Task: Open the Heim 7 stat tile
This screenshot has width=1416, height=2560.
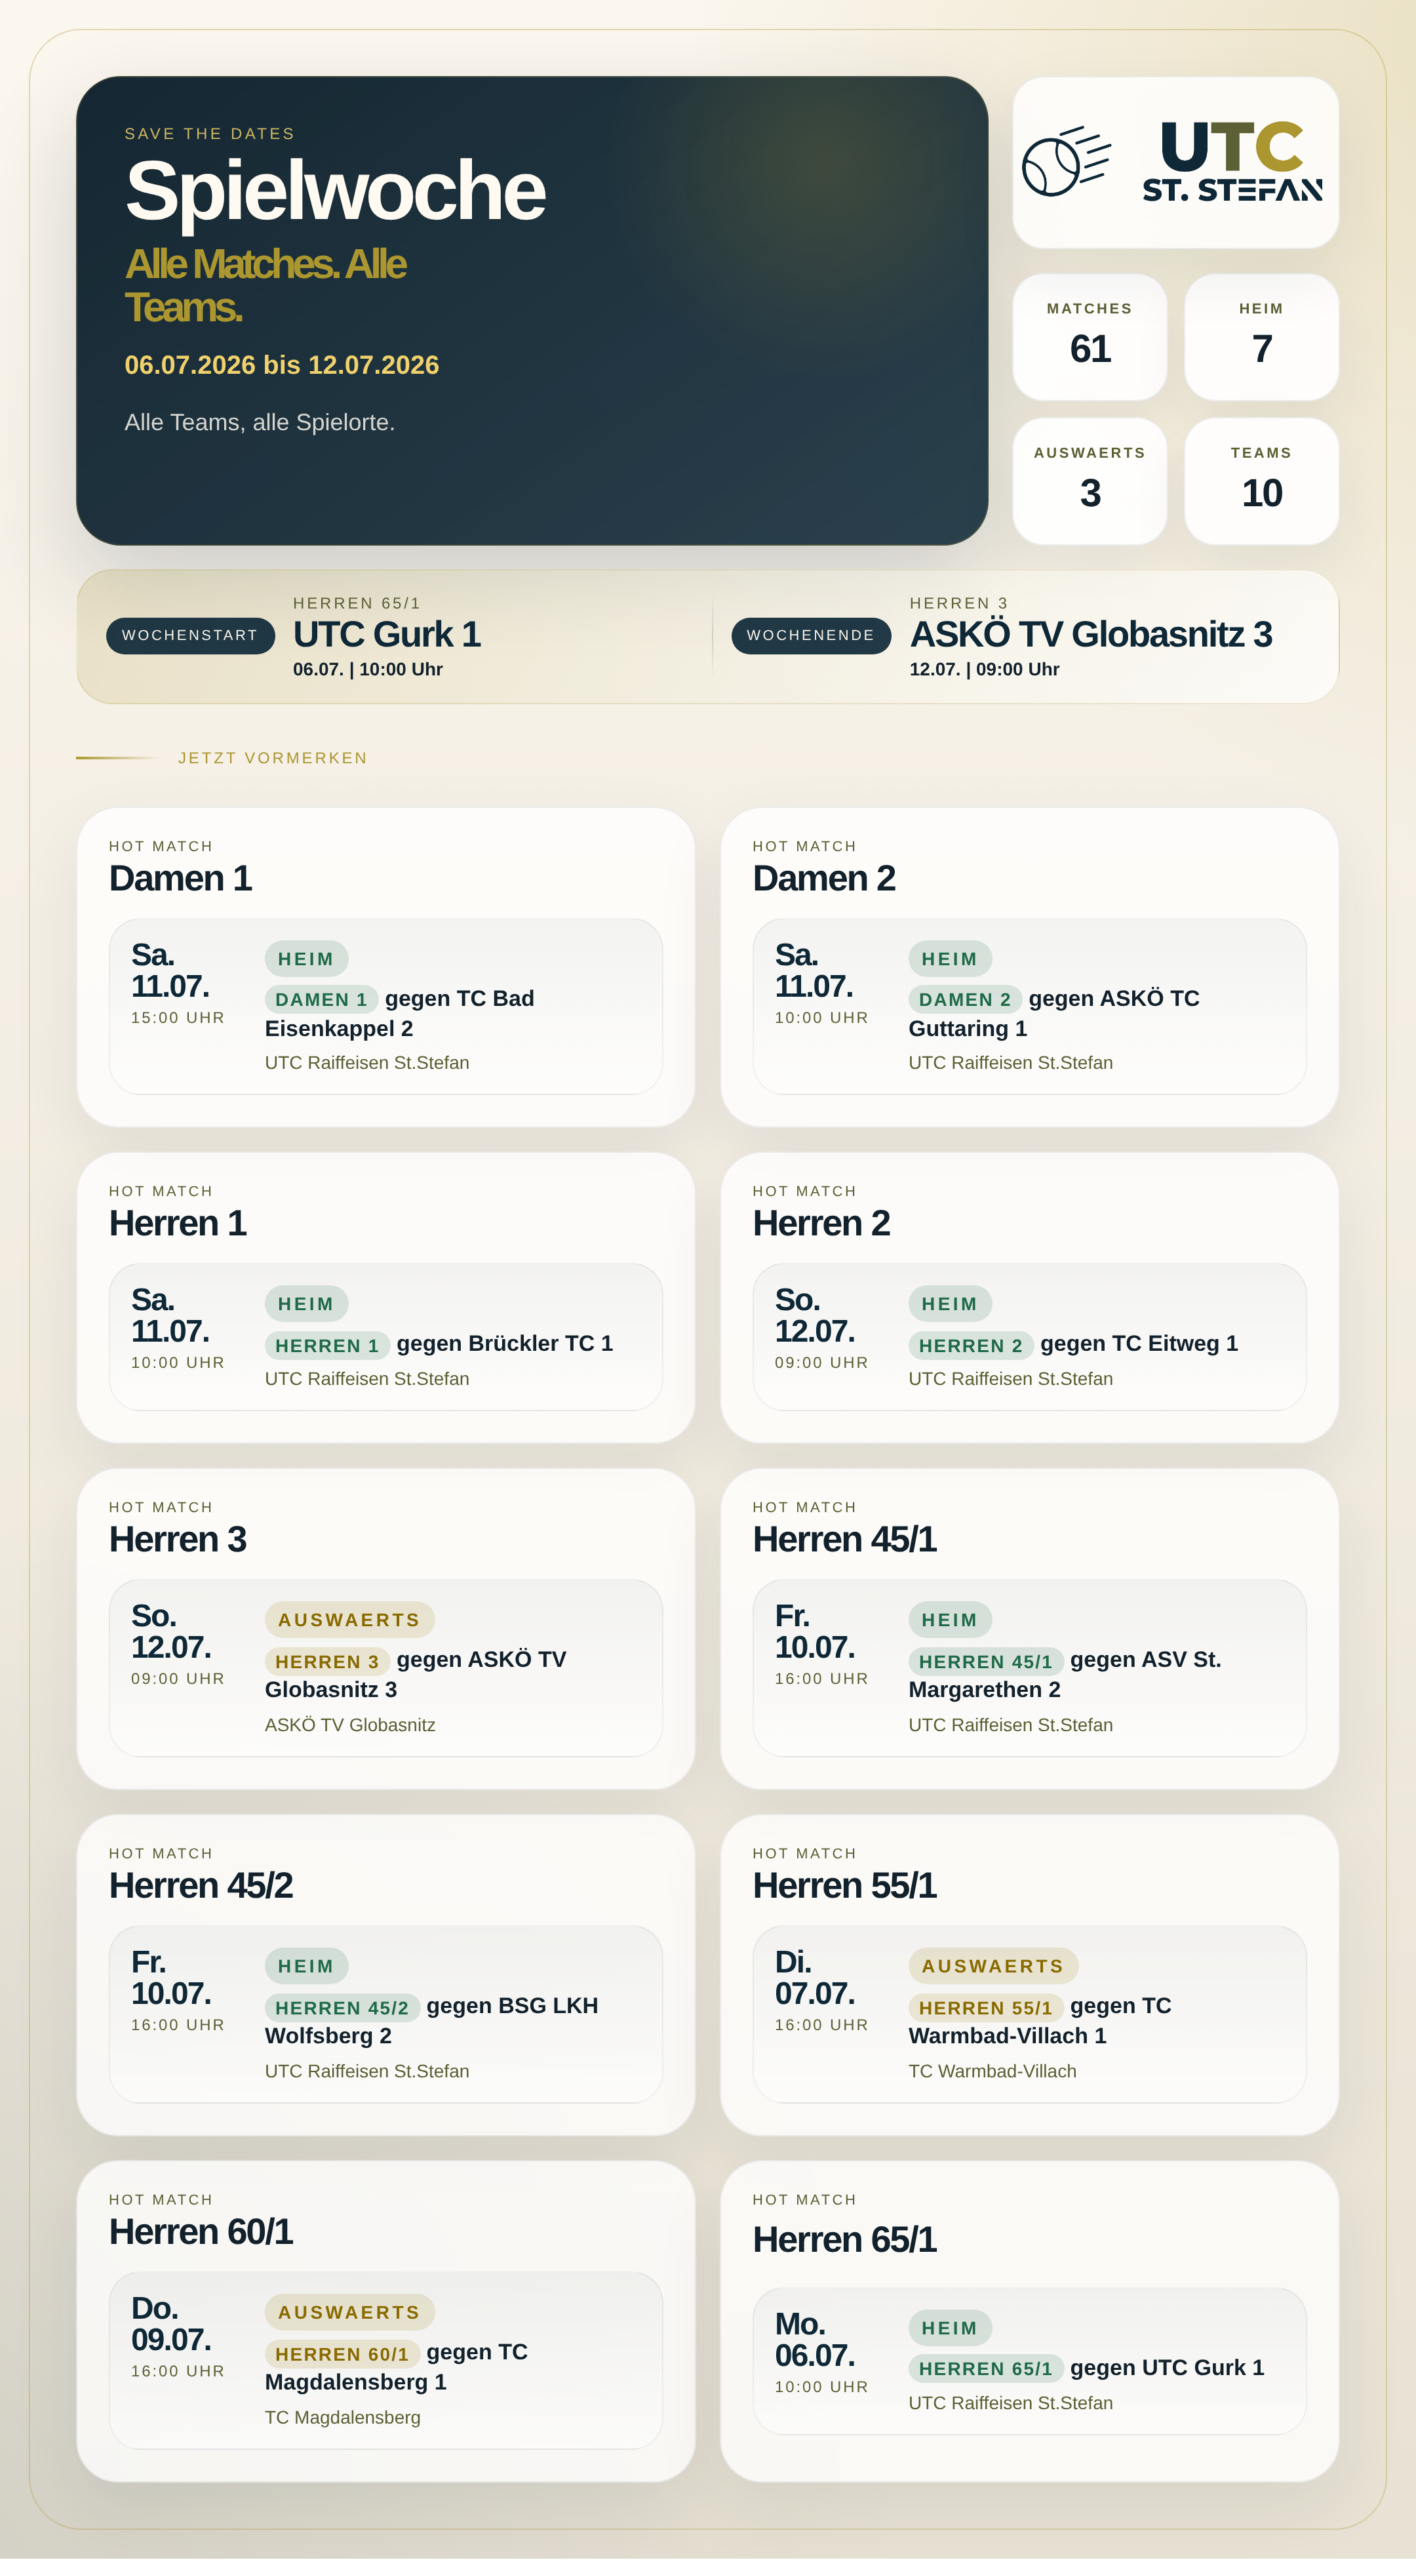Action: 1261,337
